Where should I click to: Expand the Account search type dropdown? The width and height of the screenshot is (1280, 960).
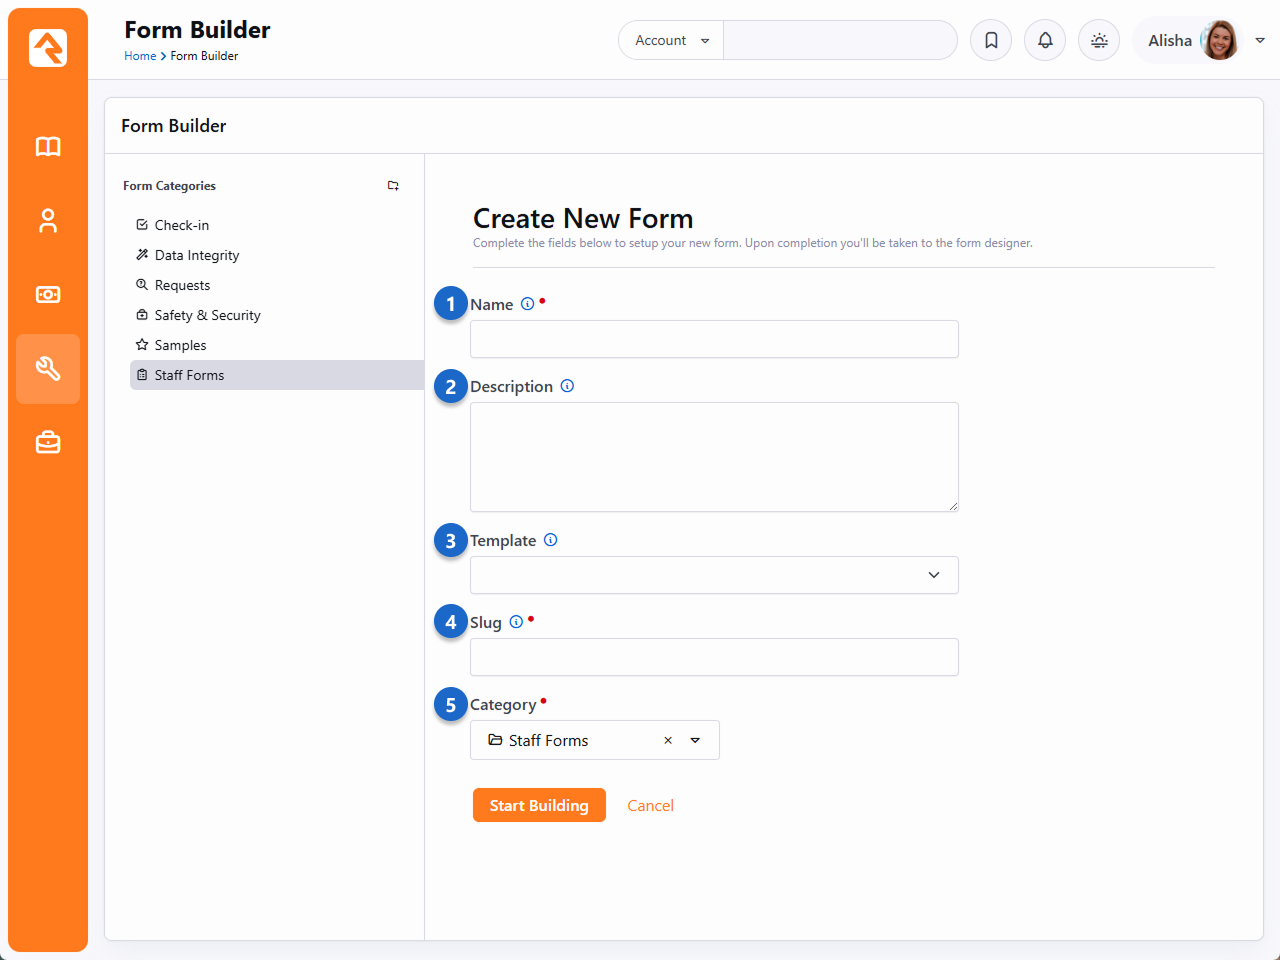click(671, 41)
